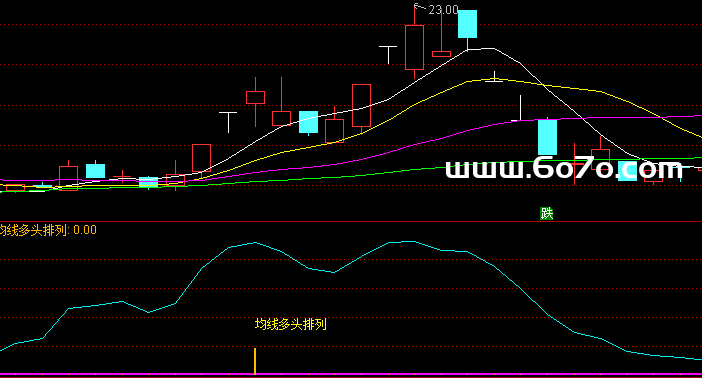
Task: Click the yellow vertical signal bar in lower panel
Action: coord(255,361)
